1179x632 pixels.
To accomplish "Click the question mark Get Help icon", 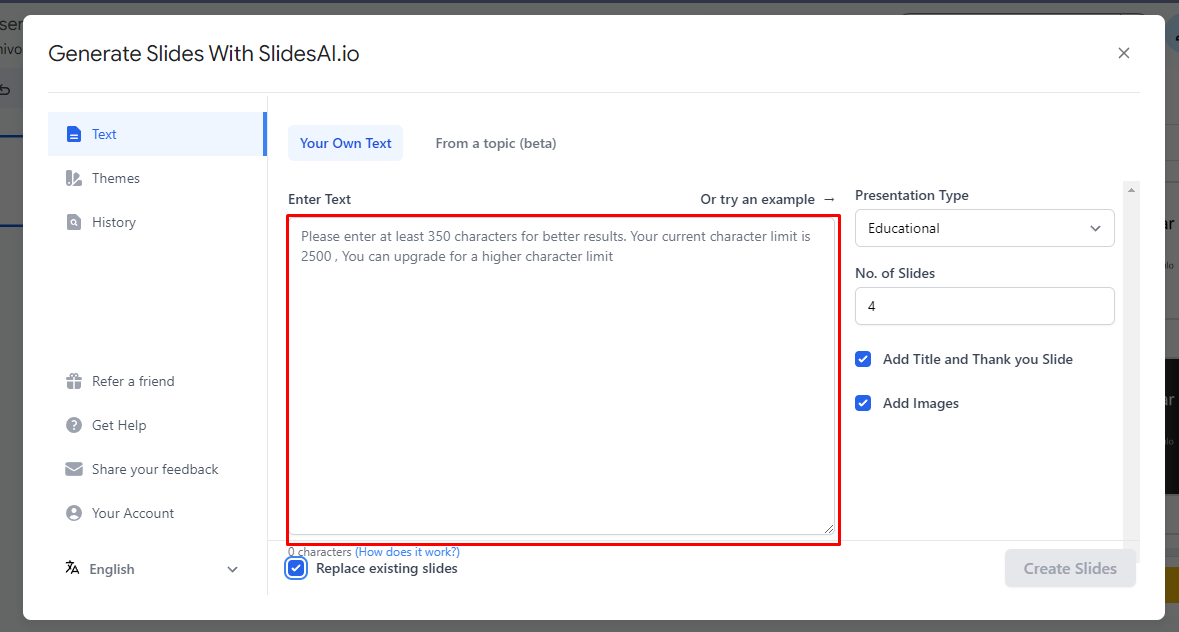I will tap(74, 425).
